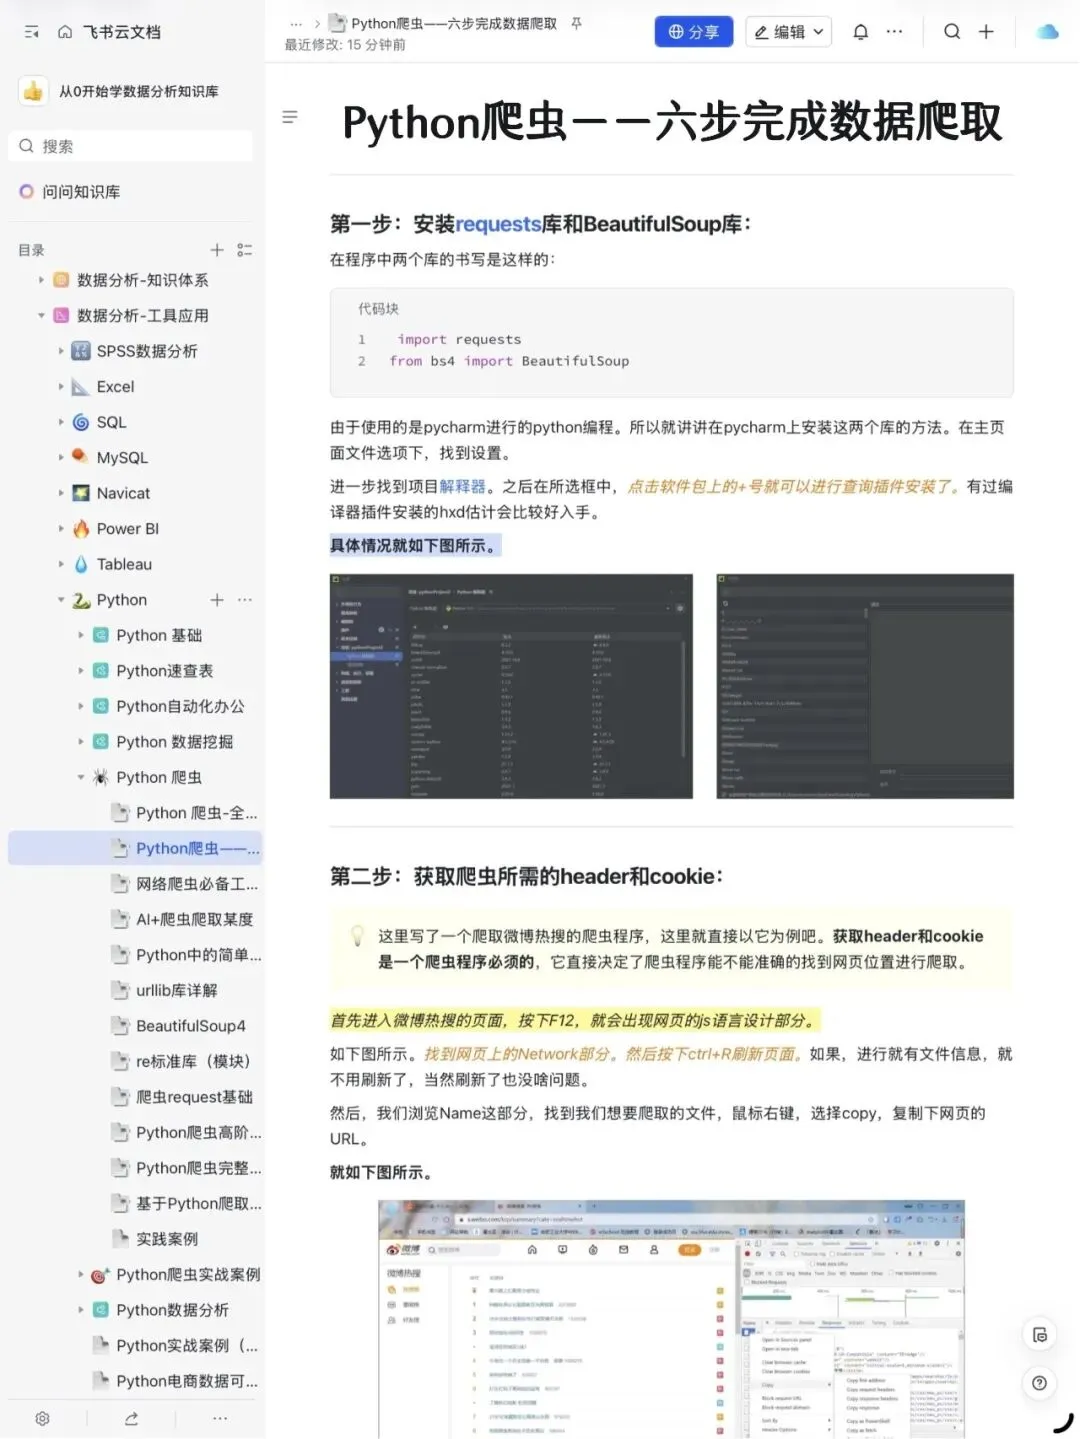The image size is (1080, 1439).
Task: Expand the Tableau tree node
Action: (x=61, y=564)
